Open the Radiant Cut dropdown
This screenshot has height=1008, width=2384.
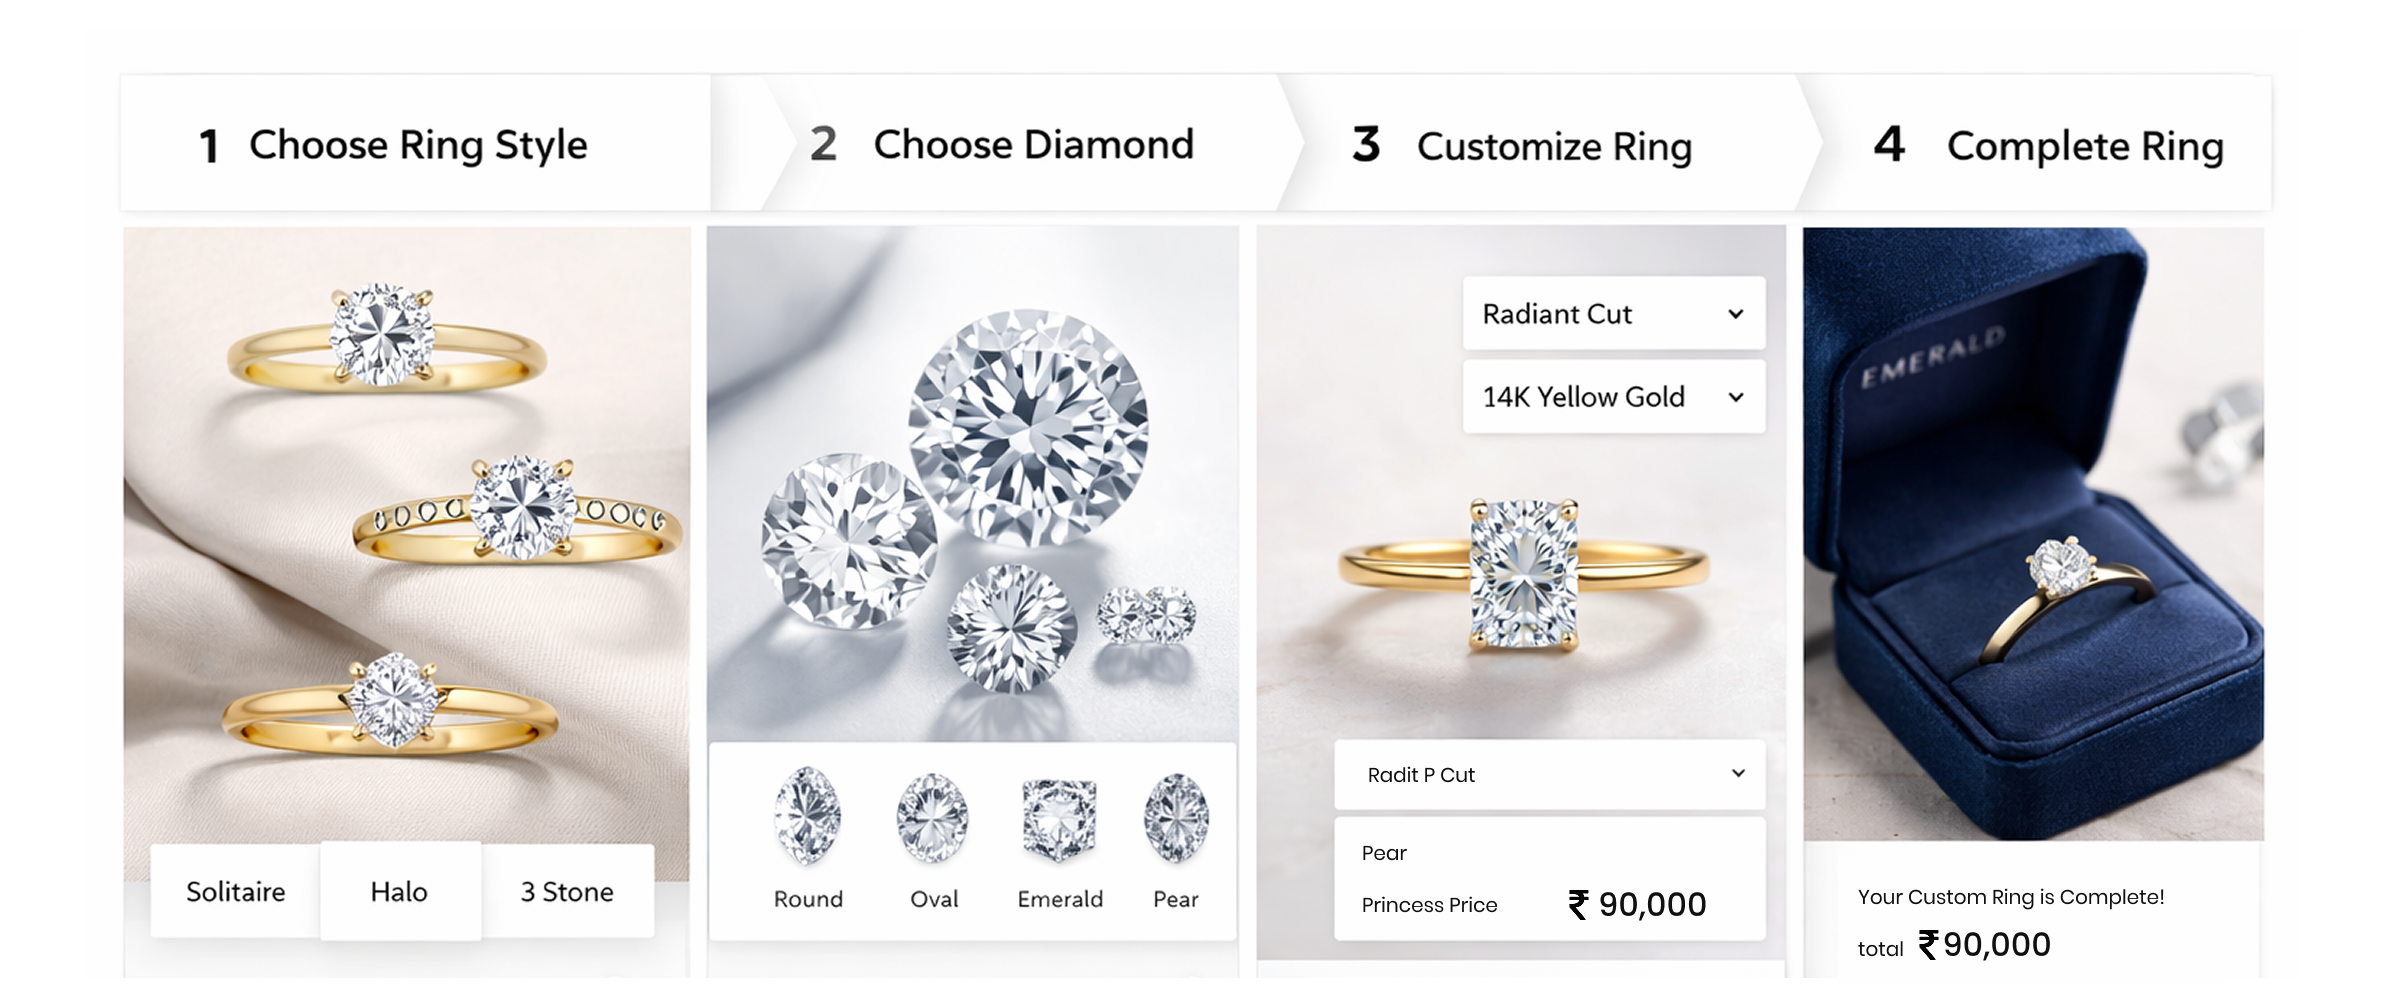click(1613, 314)
